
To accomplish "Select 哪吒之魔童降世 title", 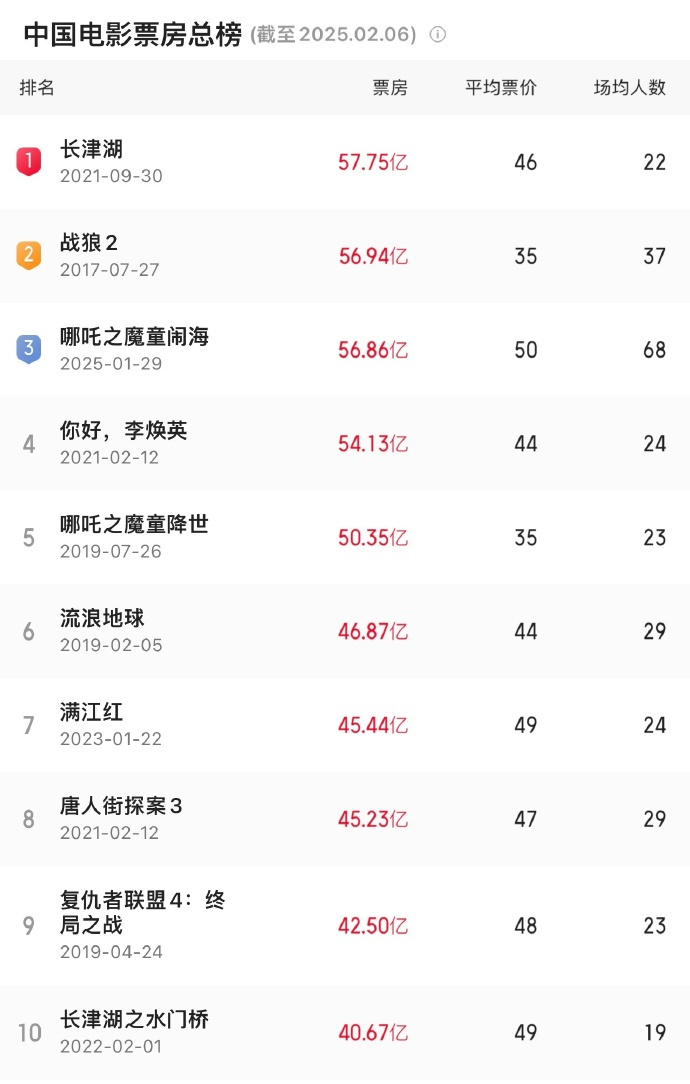I will point(134,524).
